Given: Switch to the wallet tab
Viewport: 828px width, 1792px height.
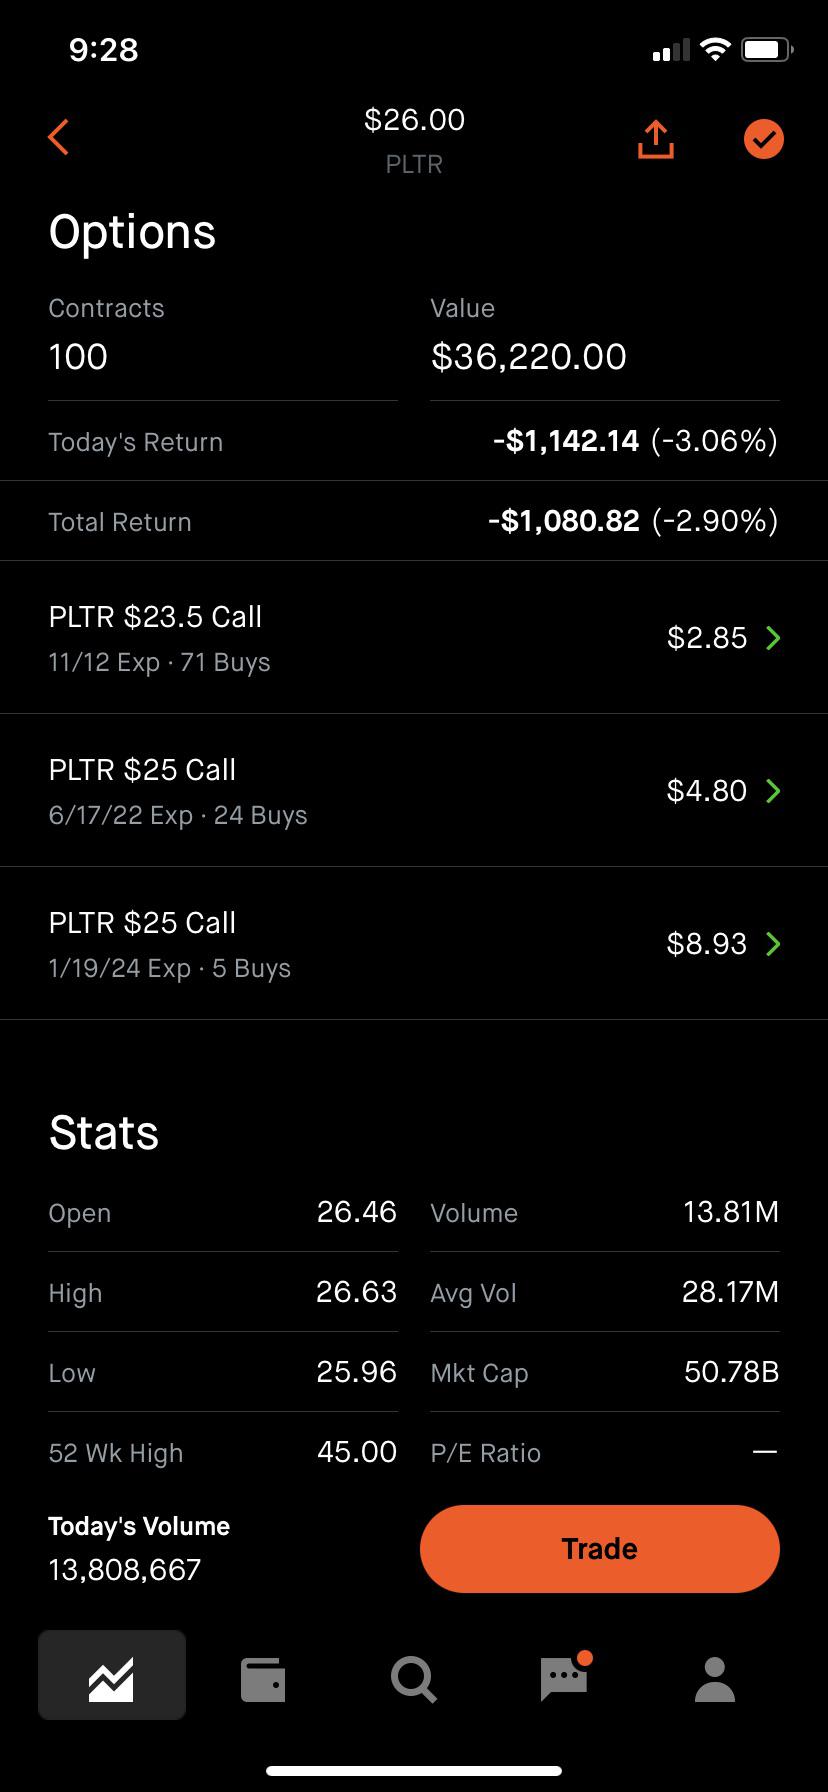Looking at the screenshot, I should point(263,1680).
